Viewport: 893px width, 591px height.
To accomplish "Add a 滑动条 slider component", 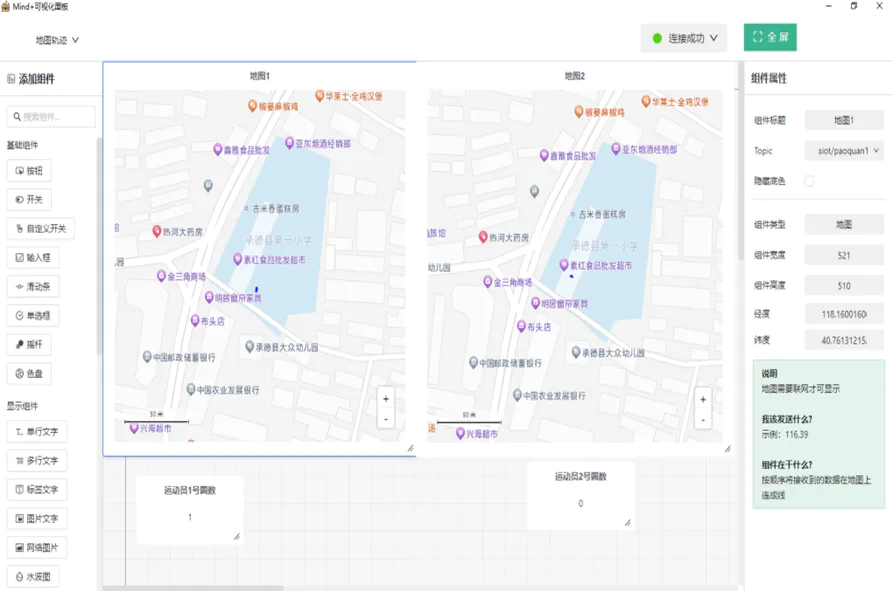I will pyautogui.click(x=33, y=287).
